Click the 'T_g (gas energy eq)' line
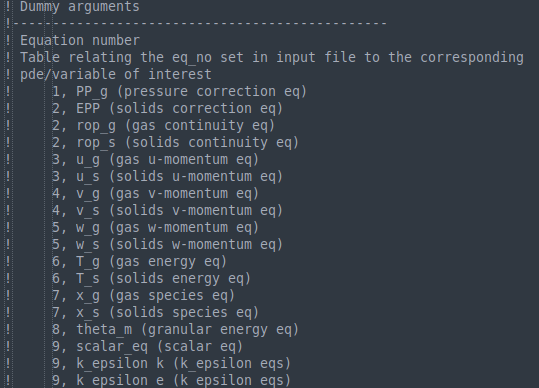The height and width of the screenshot is (388, 539). coord(140,262)
